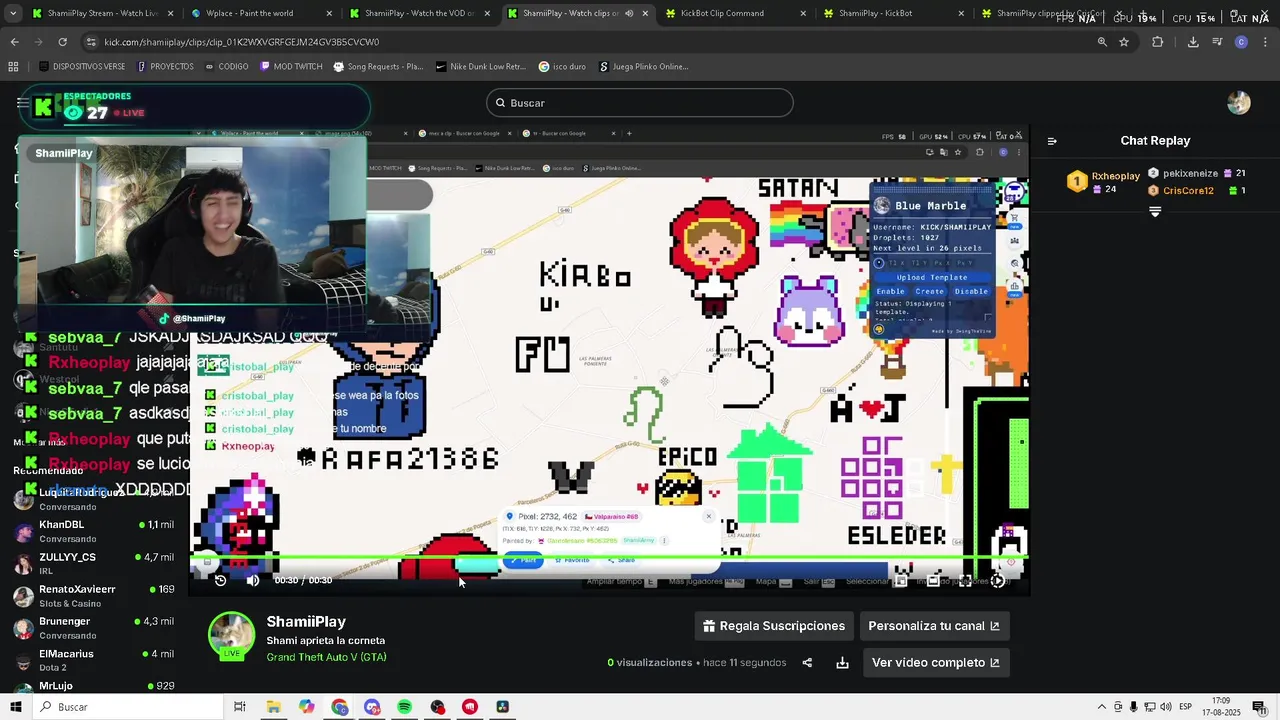Screen dimensions: 1280x720
Task: Open Rxheoplay top gifter entry in chat
Action: coord(1104,181)
